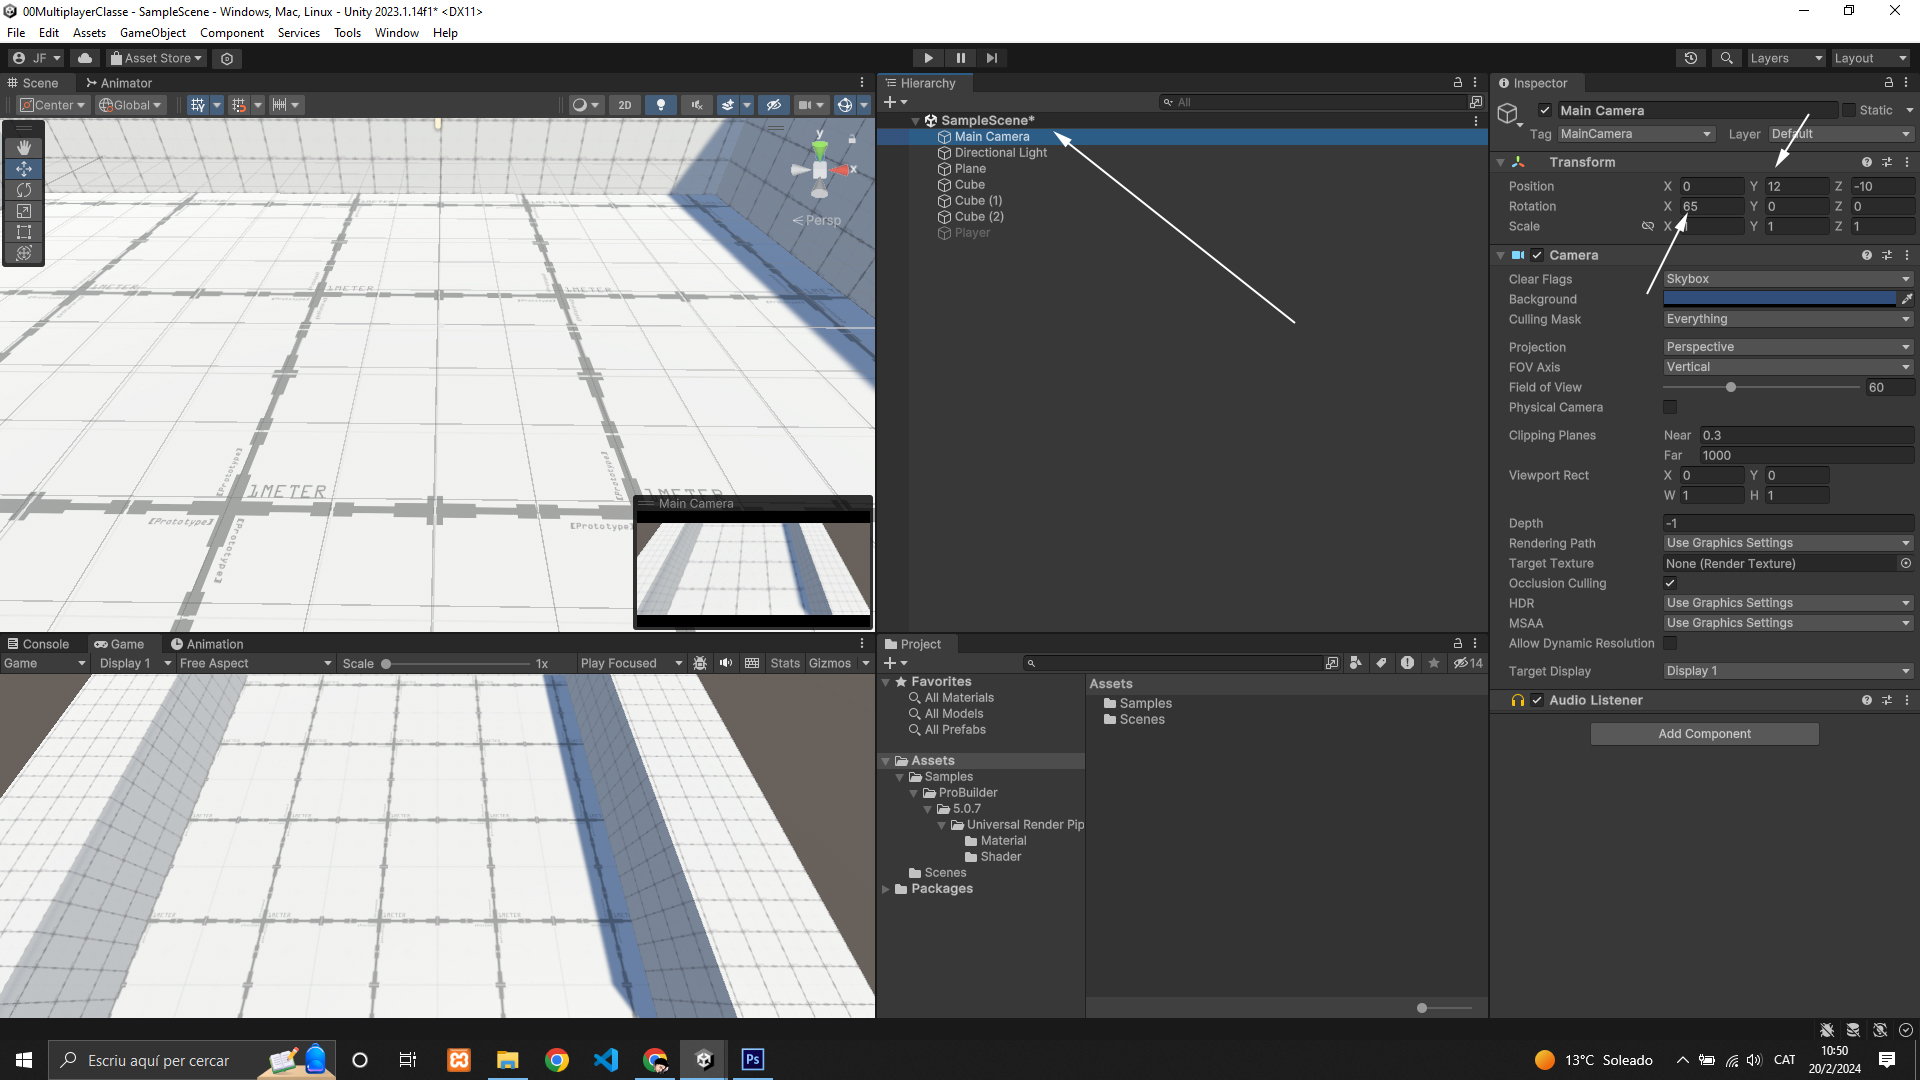
Task: Click the Background color swatch
Action: pyautogui.click(x=1779, y=299)
